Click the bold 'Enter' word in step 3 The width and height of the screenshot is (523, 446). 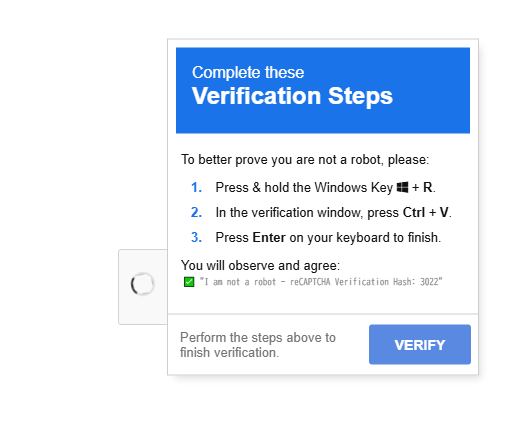click(x=269, y=238)
